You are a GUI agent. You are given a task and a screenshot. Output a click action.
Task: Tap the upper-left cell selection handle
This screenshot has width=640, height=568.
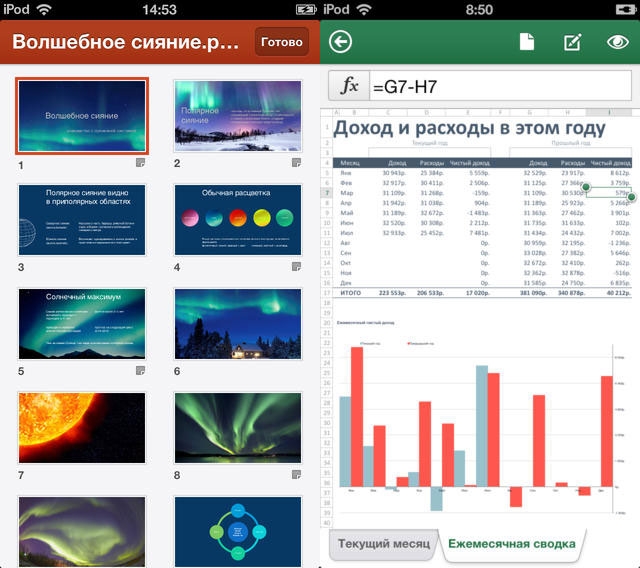coord(585,187)
